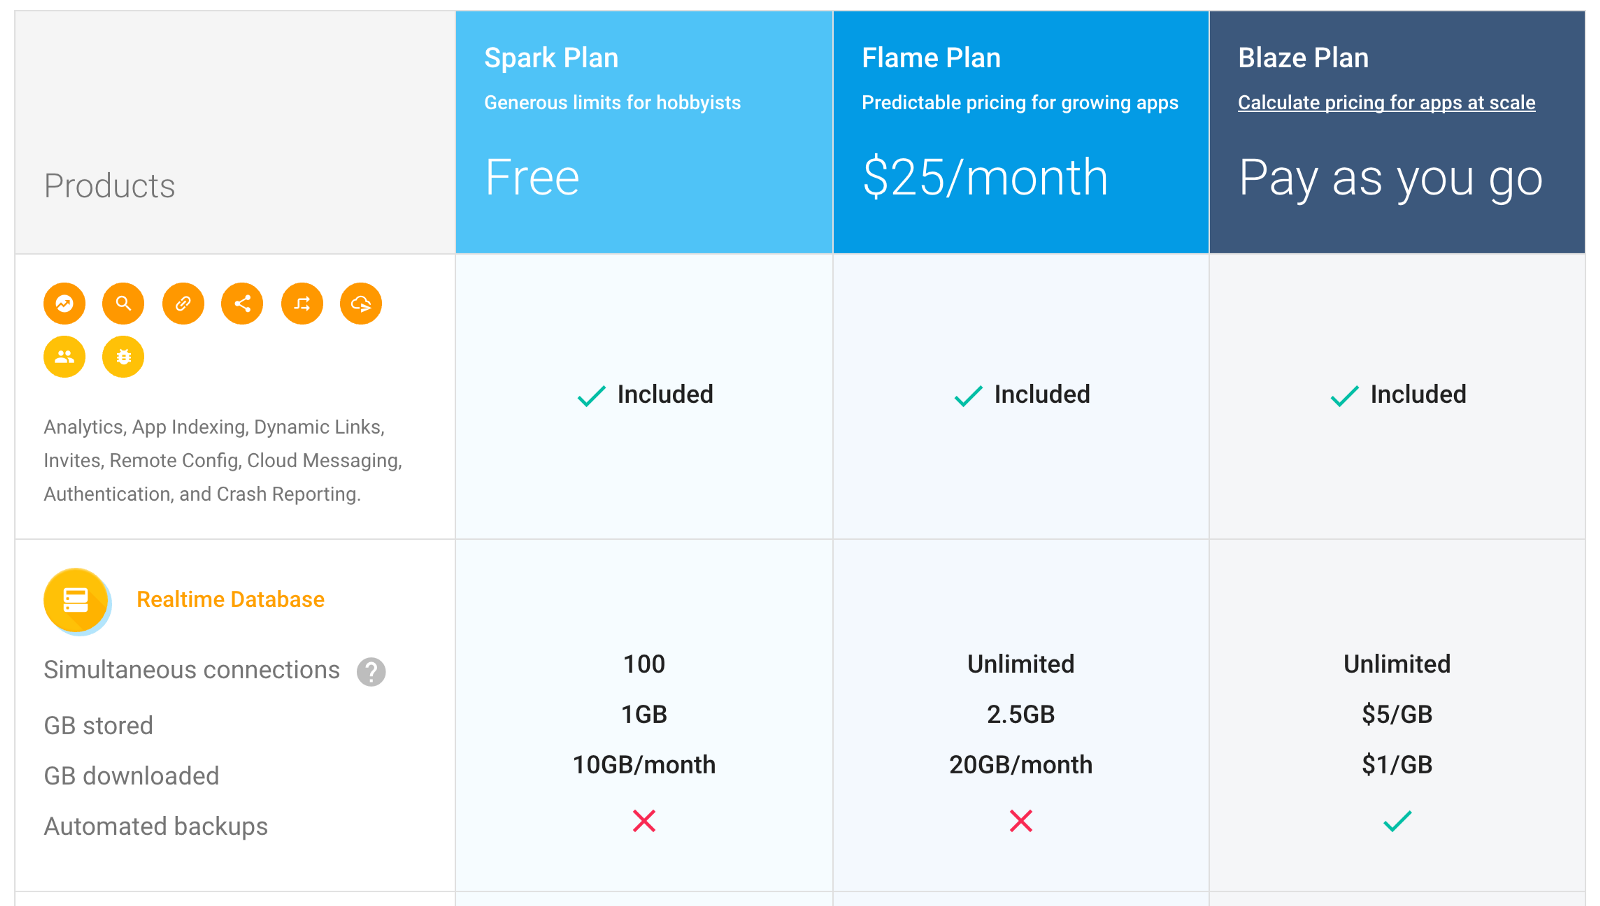The image size is (1600, 906).
Task: Click Flame Plan automated backups red X
Action: coord(1021,821)
